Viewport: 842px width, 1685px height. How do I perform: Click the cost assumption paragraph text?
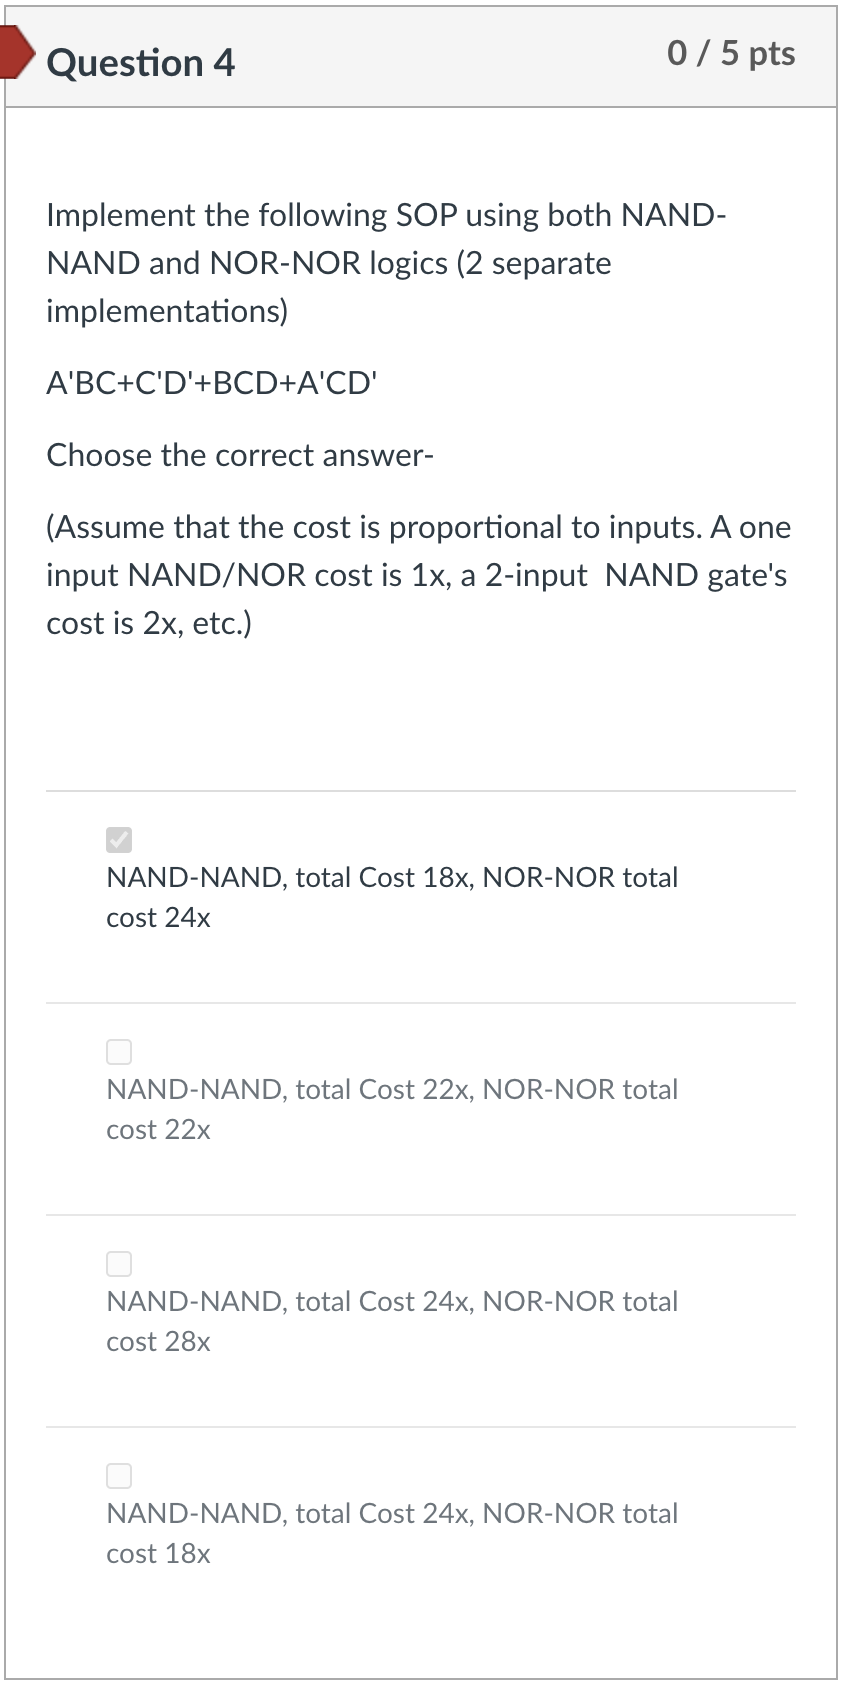[418, 575]
